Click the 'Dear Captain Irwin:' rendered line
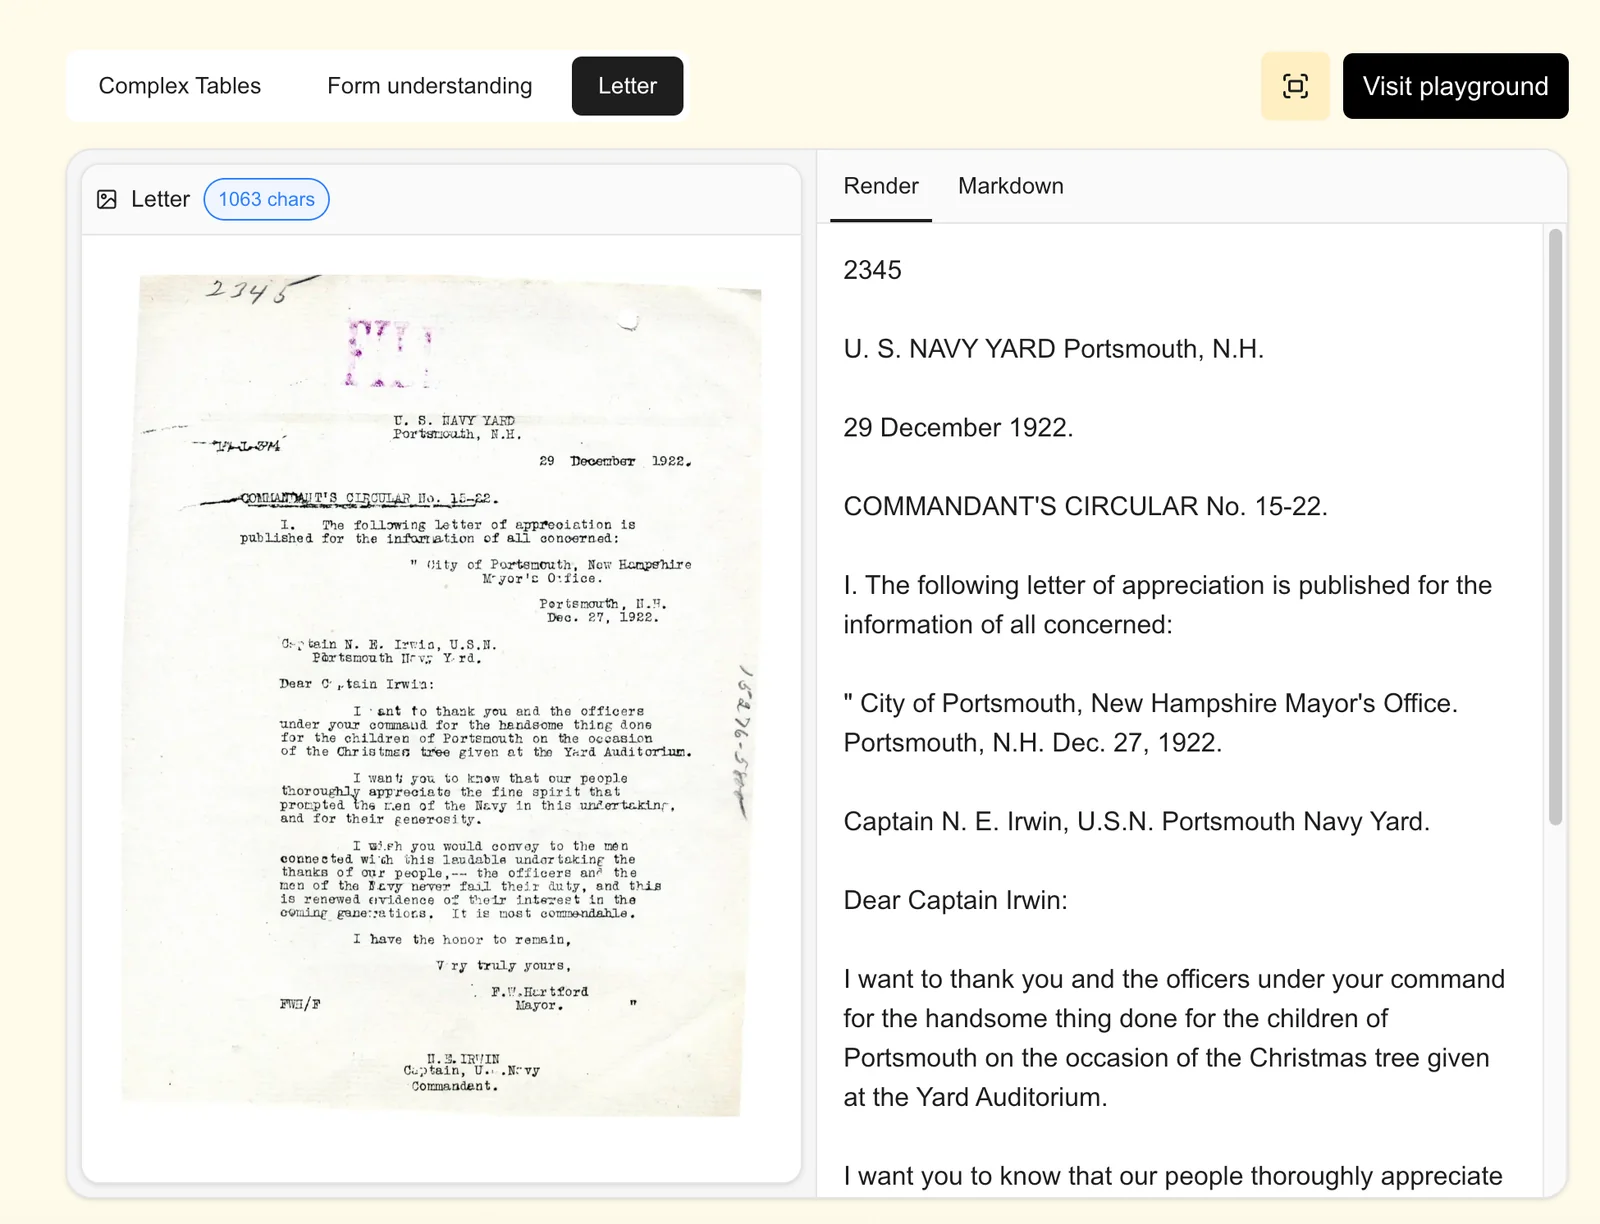Screen dimensions: 1600x1224 (x=955, y=900)
